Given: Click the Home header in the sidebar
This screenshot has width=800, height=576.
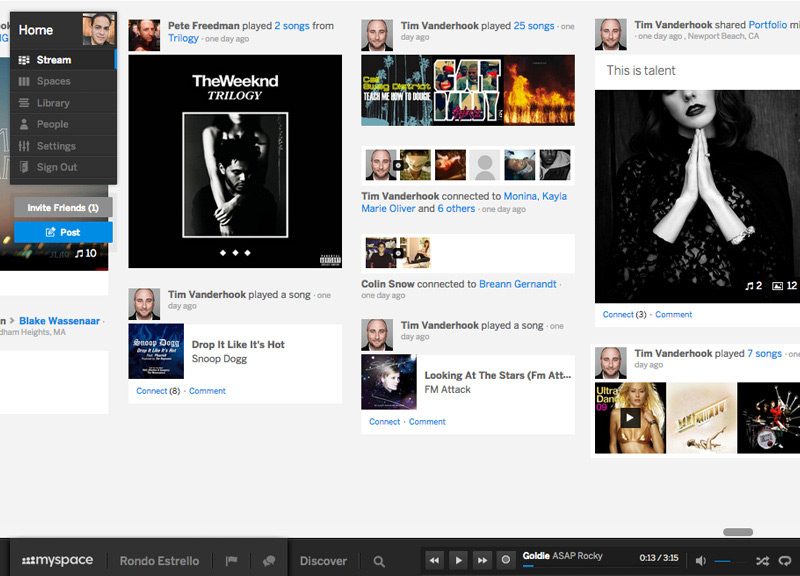Looking at the screenshot, I should pyautogui.click(x=36, y=30).
